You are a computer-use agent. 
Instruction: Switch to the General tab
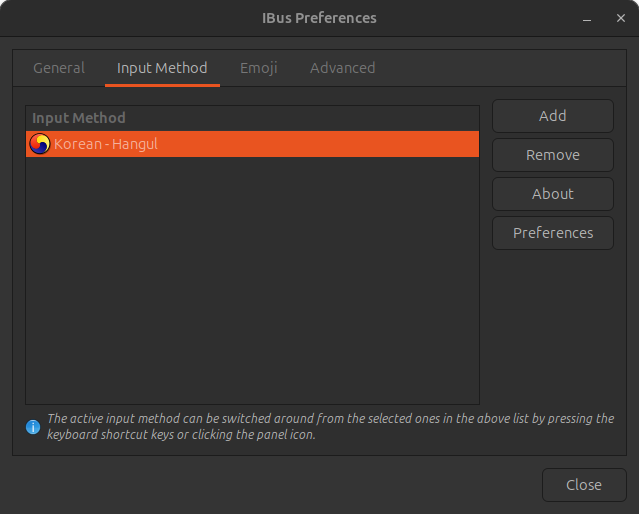click(x=59, y=68)
